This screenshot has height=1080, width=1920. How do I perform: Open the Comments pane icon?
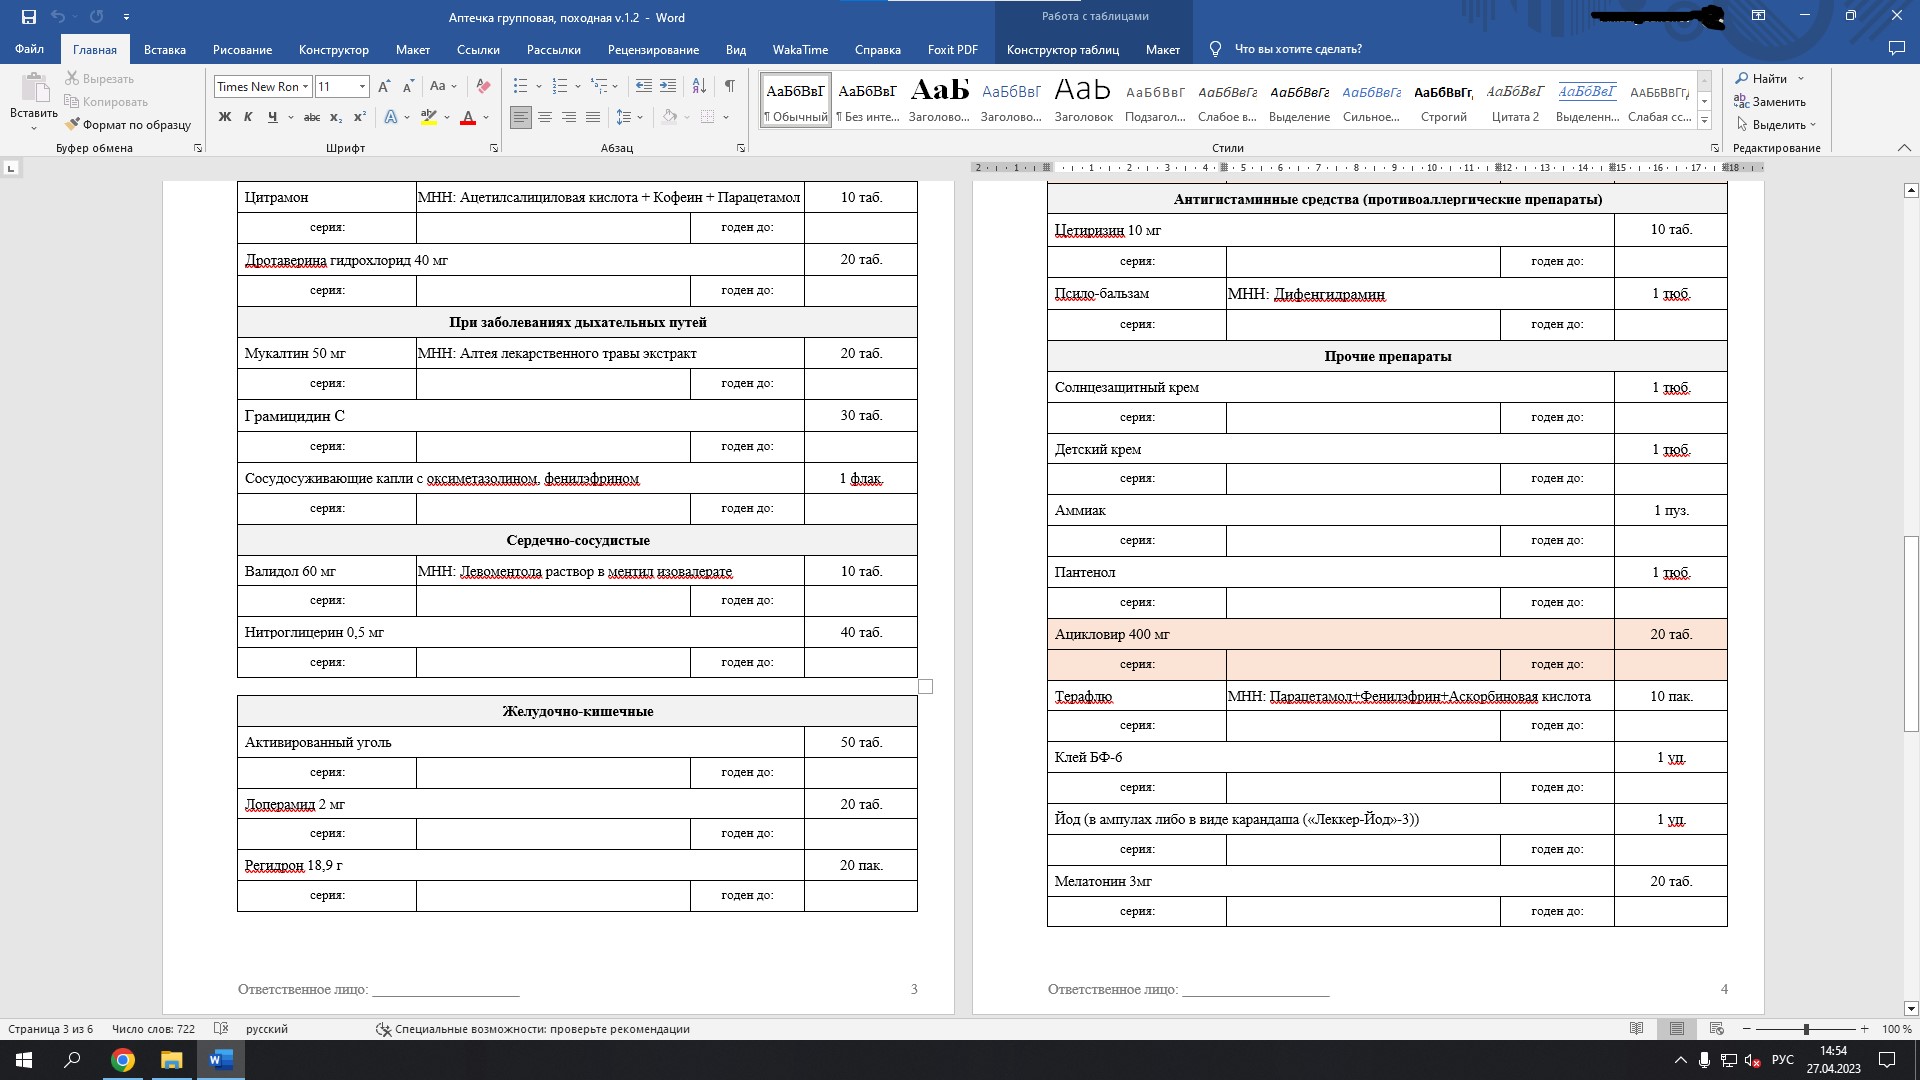click(x=1896, y=49)
